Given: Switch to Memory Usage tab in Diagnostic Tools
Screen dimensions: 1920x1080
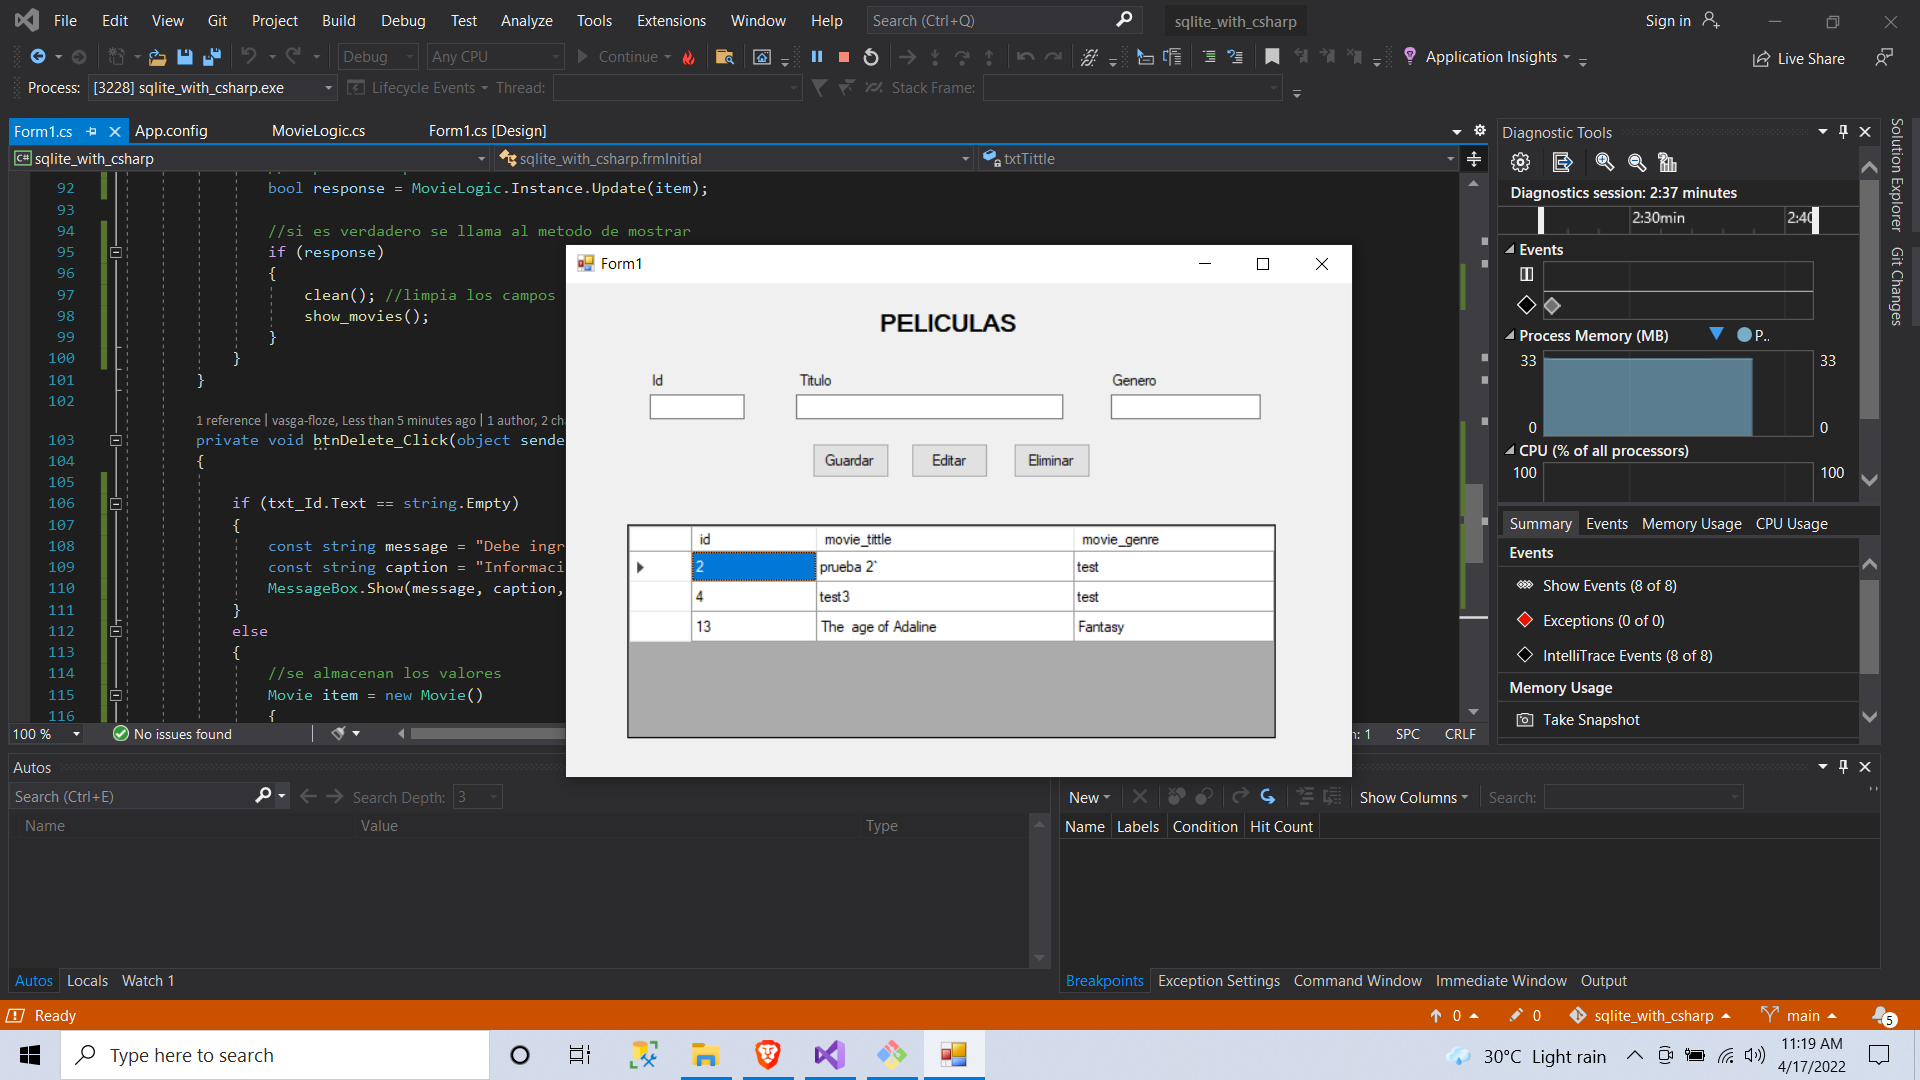Looking at the screenshot, I should (x=1692, y=524).
